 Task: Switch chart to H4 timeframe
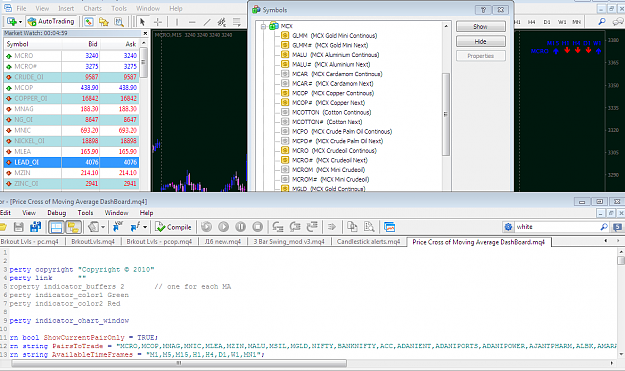(531, 22)
